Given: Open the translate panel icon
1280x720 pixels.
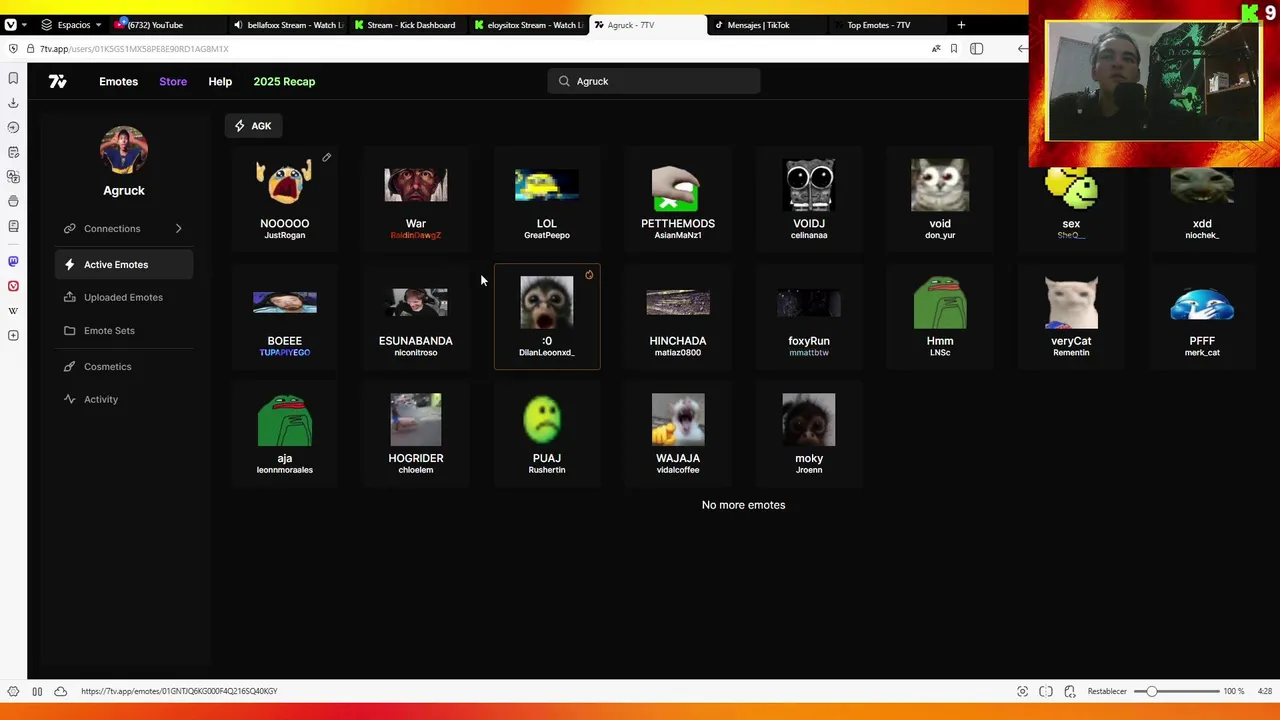Looking at the screenshot, I should [x=13, y=177].
